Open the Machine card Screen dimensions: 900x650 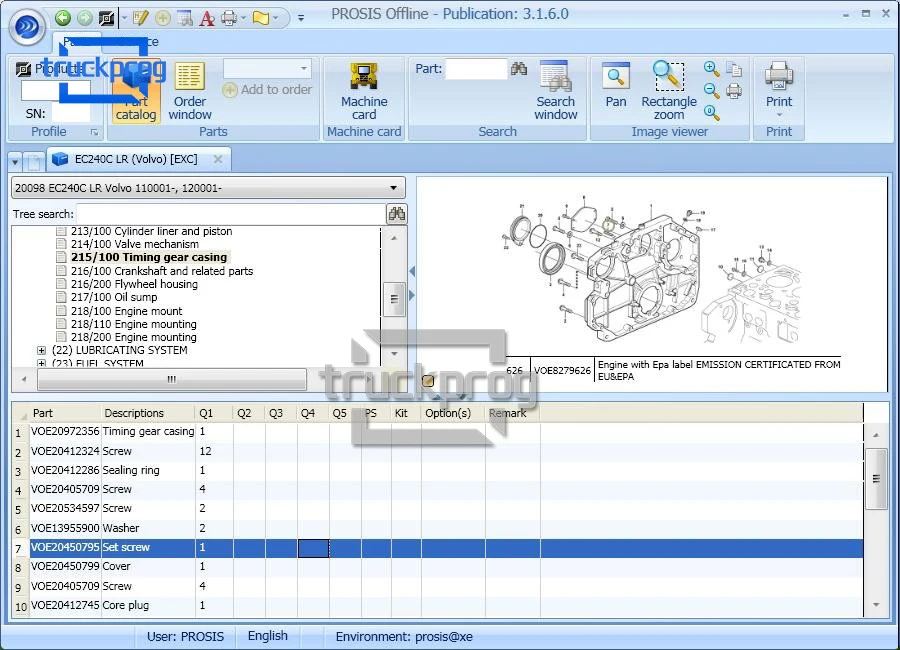(x=364, y=92)
